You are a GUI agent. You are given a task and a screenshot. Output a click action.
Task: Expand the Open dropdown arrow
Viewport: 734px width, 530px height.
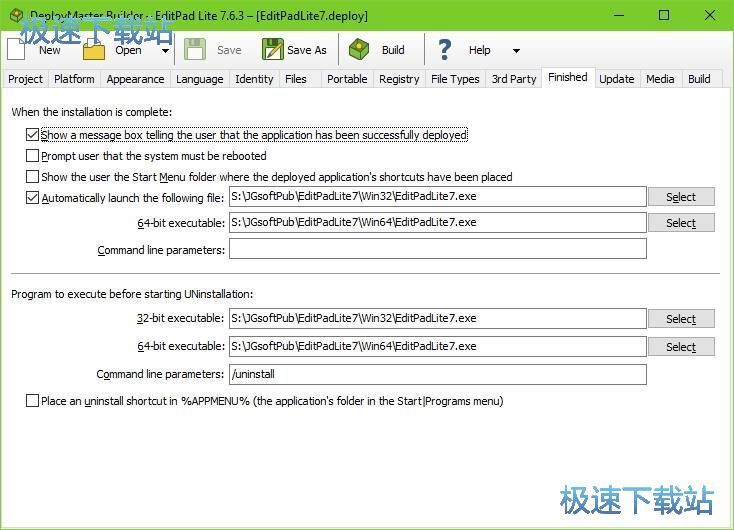tap(165, 51)
